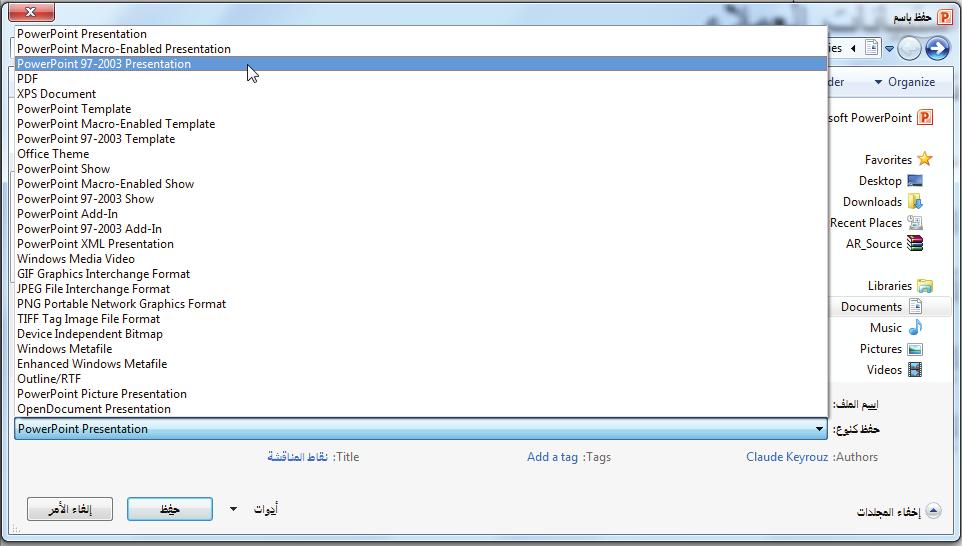Edit the Authors value Claude Keyrouz
Screen dimensions: 962x546
point(787,457)
